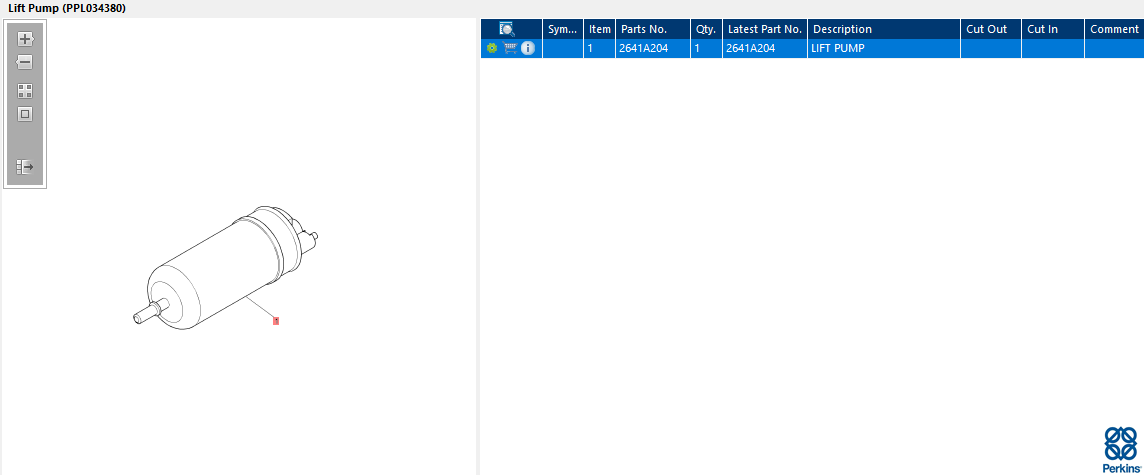Image resolution: width=1144 pixels, height=475 pixels.
Task: Select the LIFT PUMP description cell
Action: coord(884,49)
